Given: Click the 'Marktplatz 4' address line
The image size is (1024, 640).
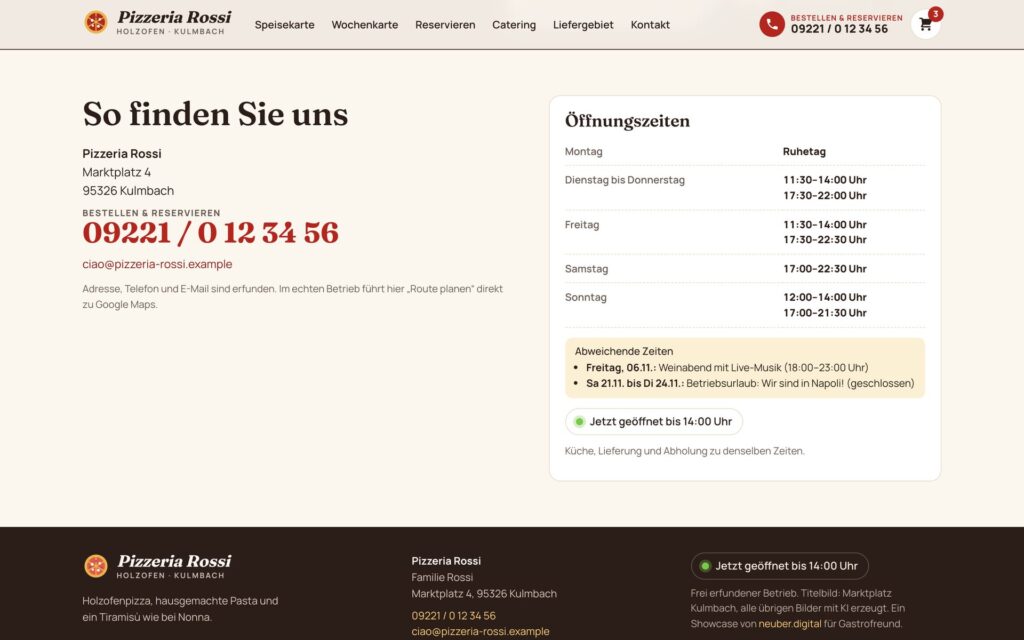Looking at the screenshot, I should pyautogui.click(x=116, y=172).
